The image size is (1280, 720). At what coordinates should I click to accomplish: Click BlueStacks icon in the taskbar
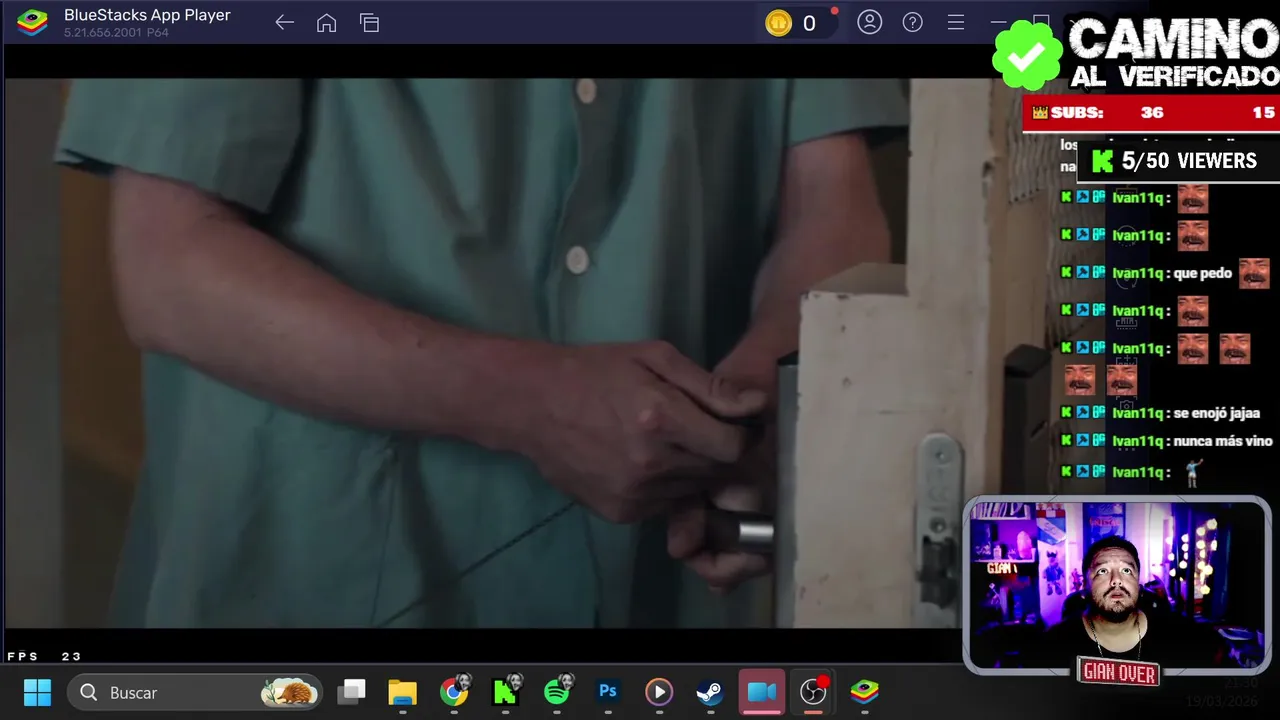coord(864,691)
